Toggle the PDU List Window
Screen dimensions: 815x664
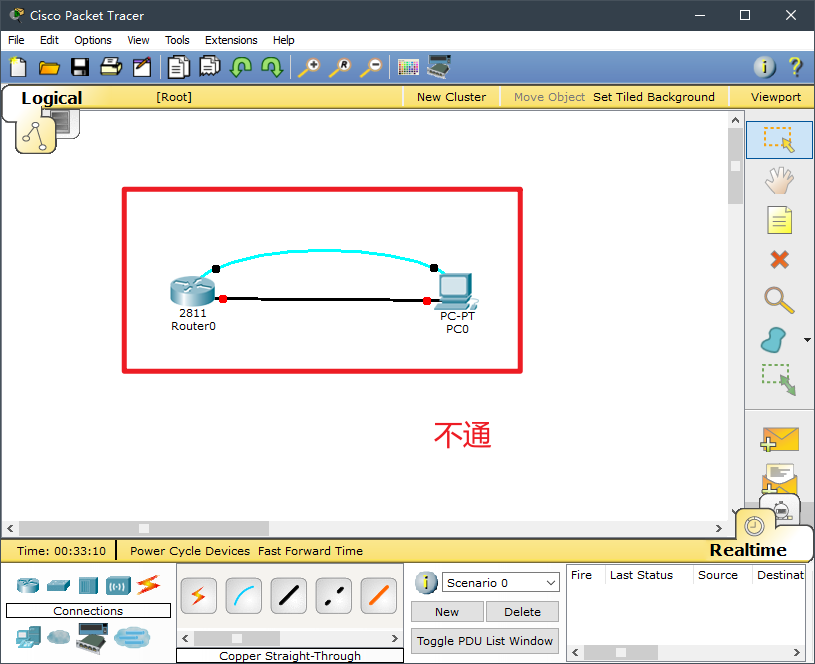(x=485, y=641)
